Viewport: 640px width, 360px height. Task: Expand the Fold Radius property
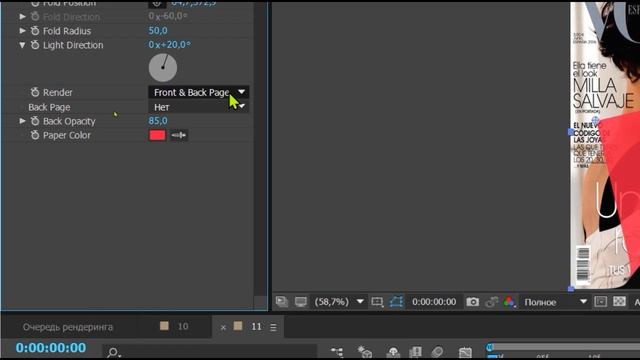point(22,31)
